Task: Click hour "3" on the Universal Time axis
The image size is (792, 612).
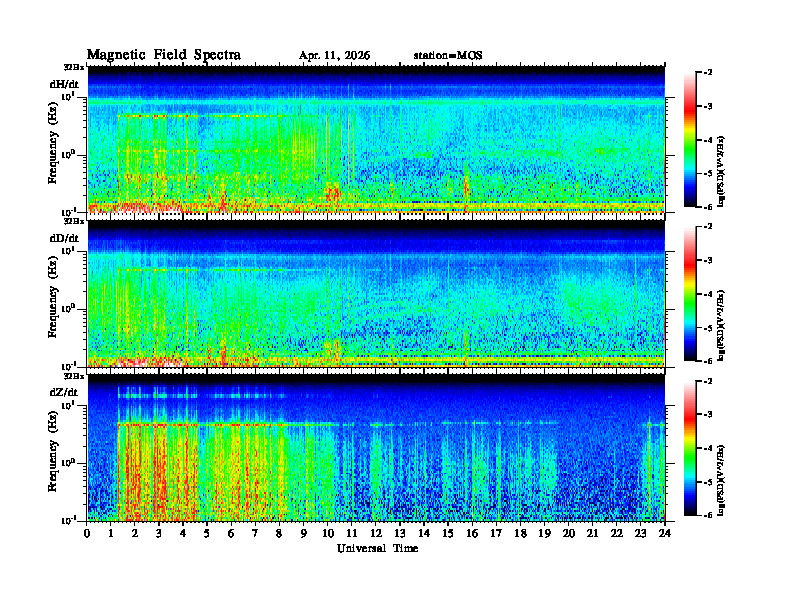Action: click(159, 534)
